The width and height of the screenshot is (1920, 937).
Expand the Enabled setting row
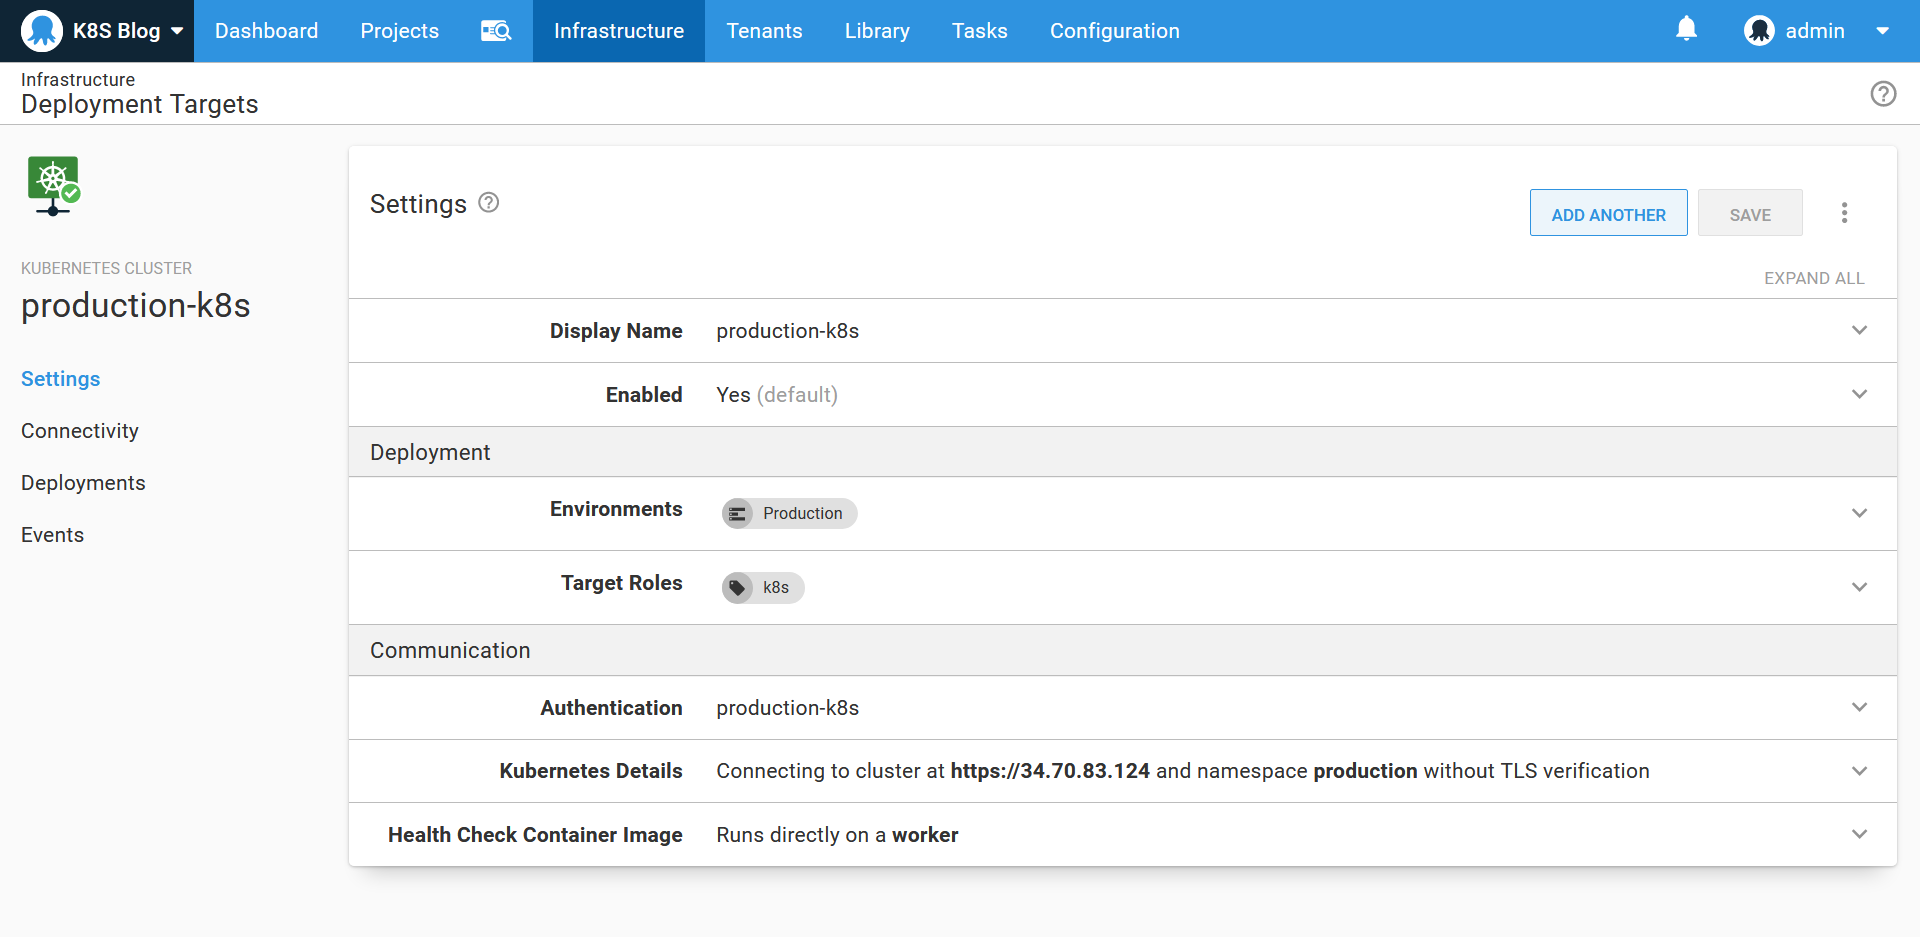pos(1859,395)
